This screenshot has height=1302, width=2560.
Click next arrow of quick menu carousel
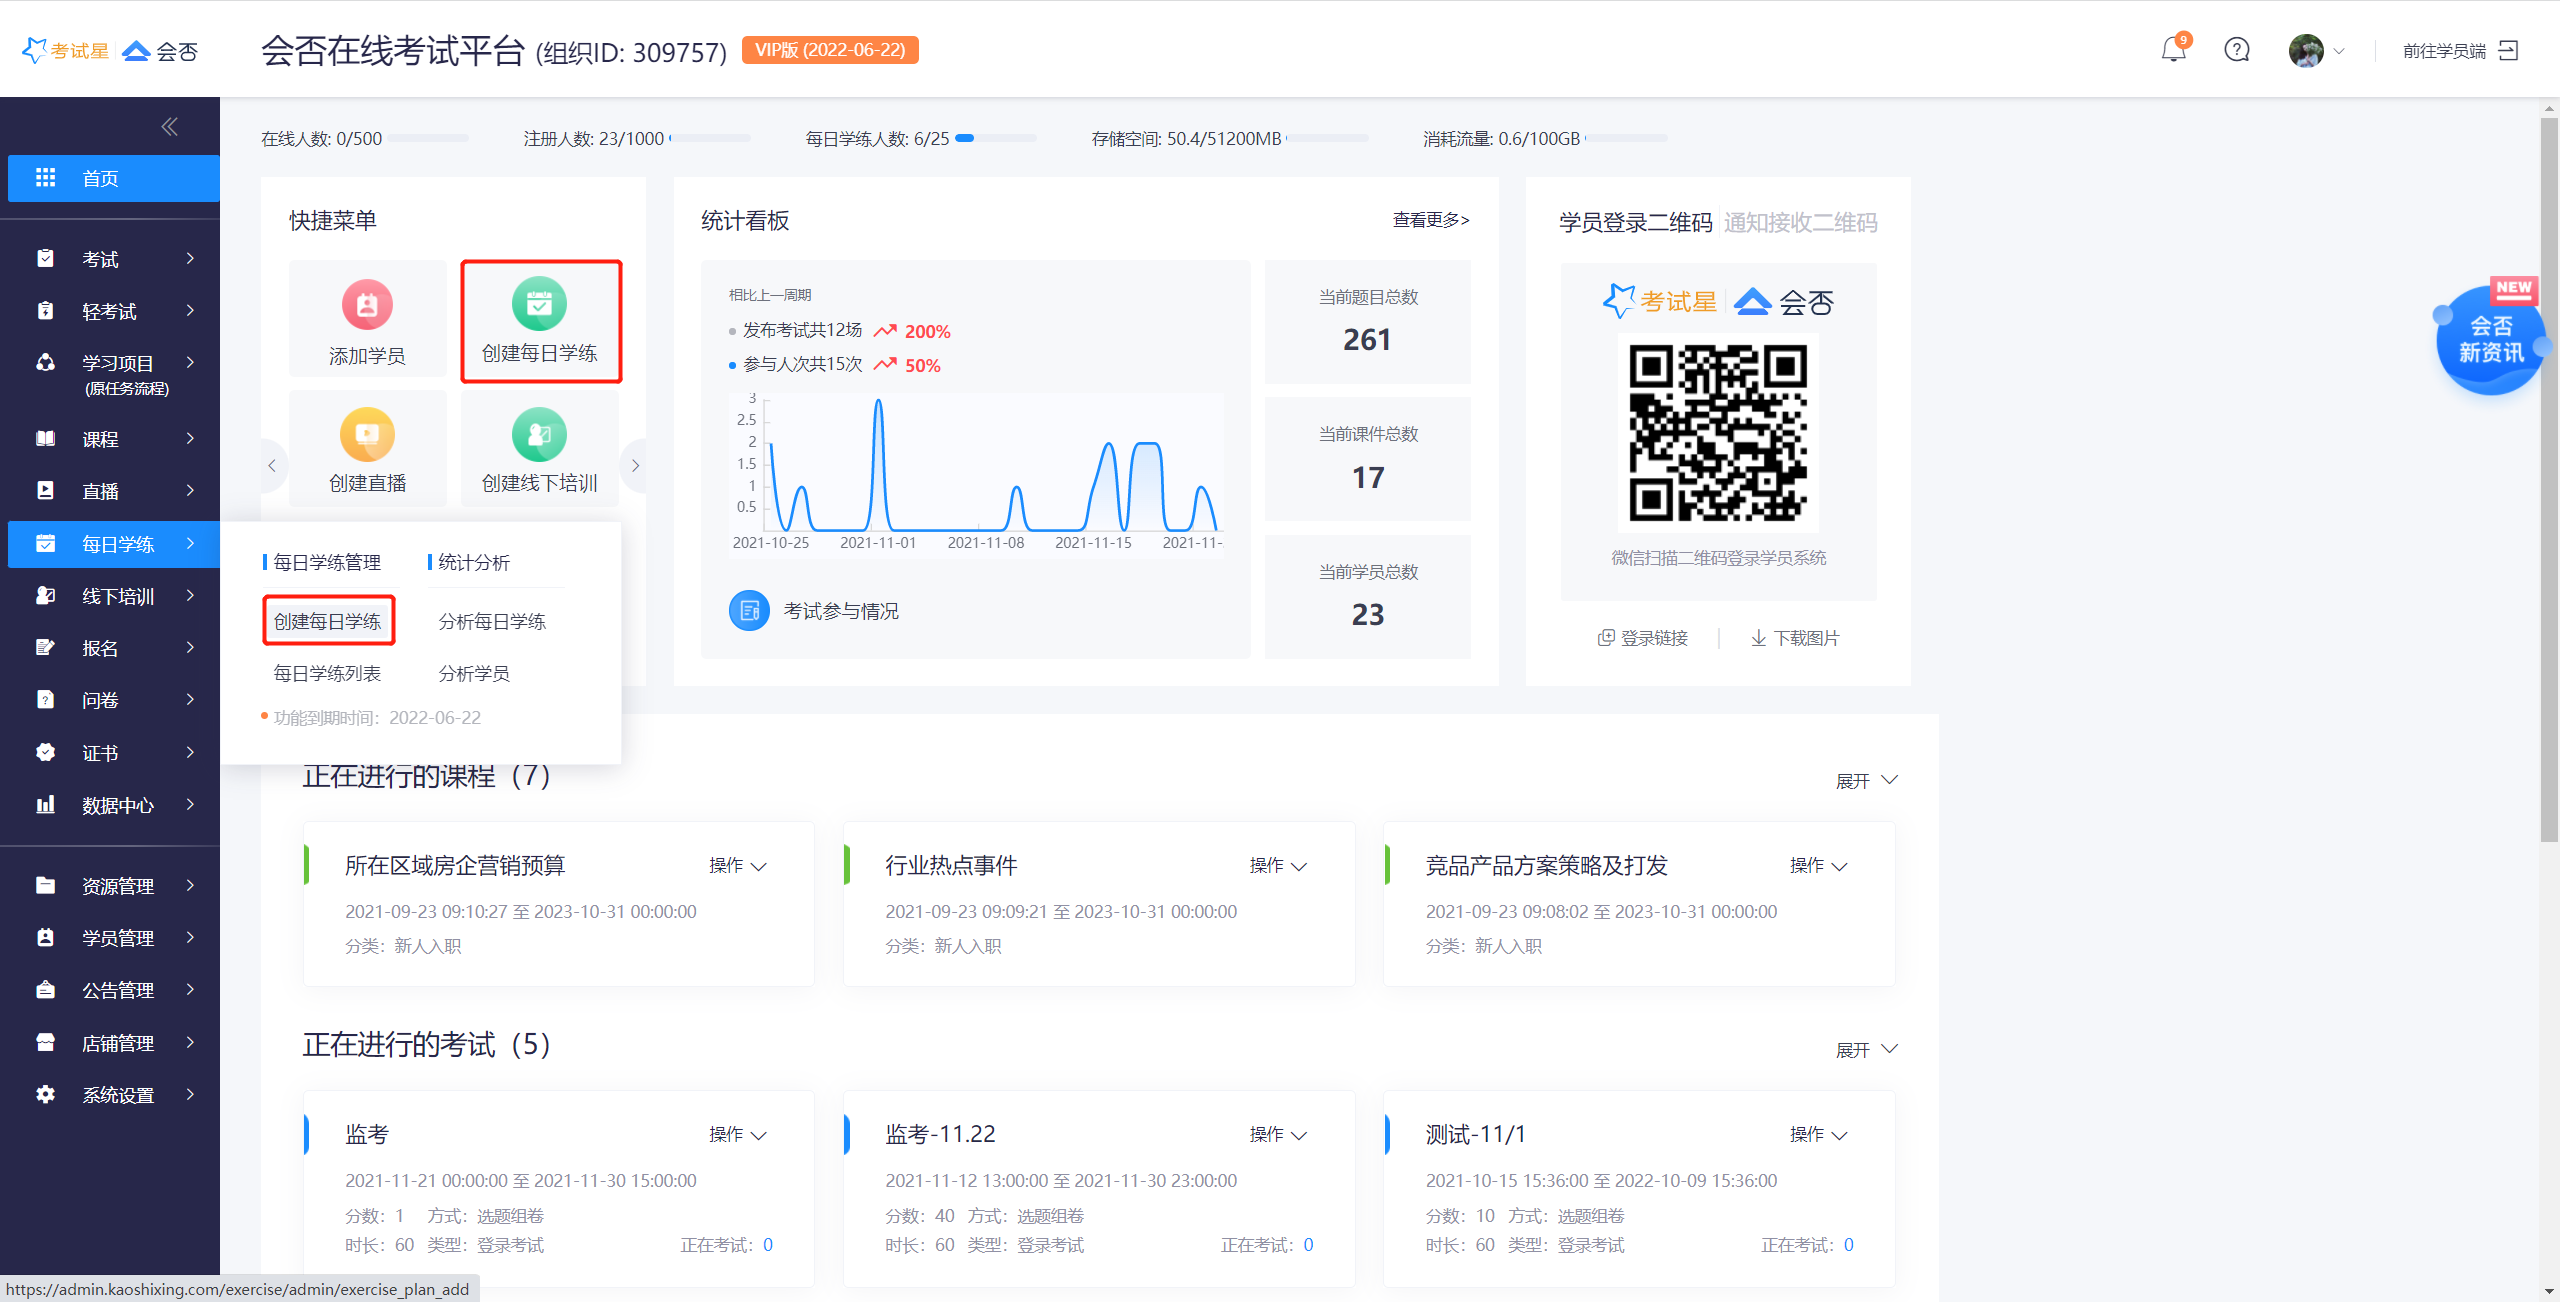coord(635,466)
